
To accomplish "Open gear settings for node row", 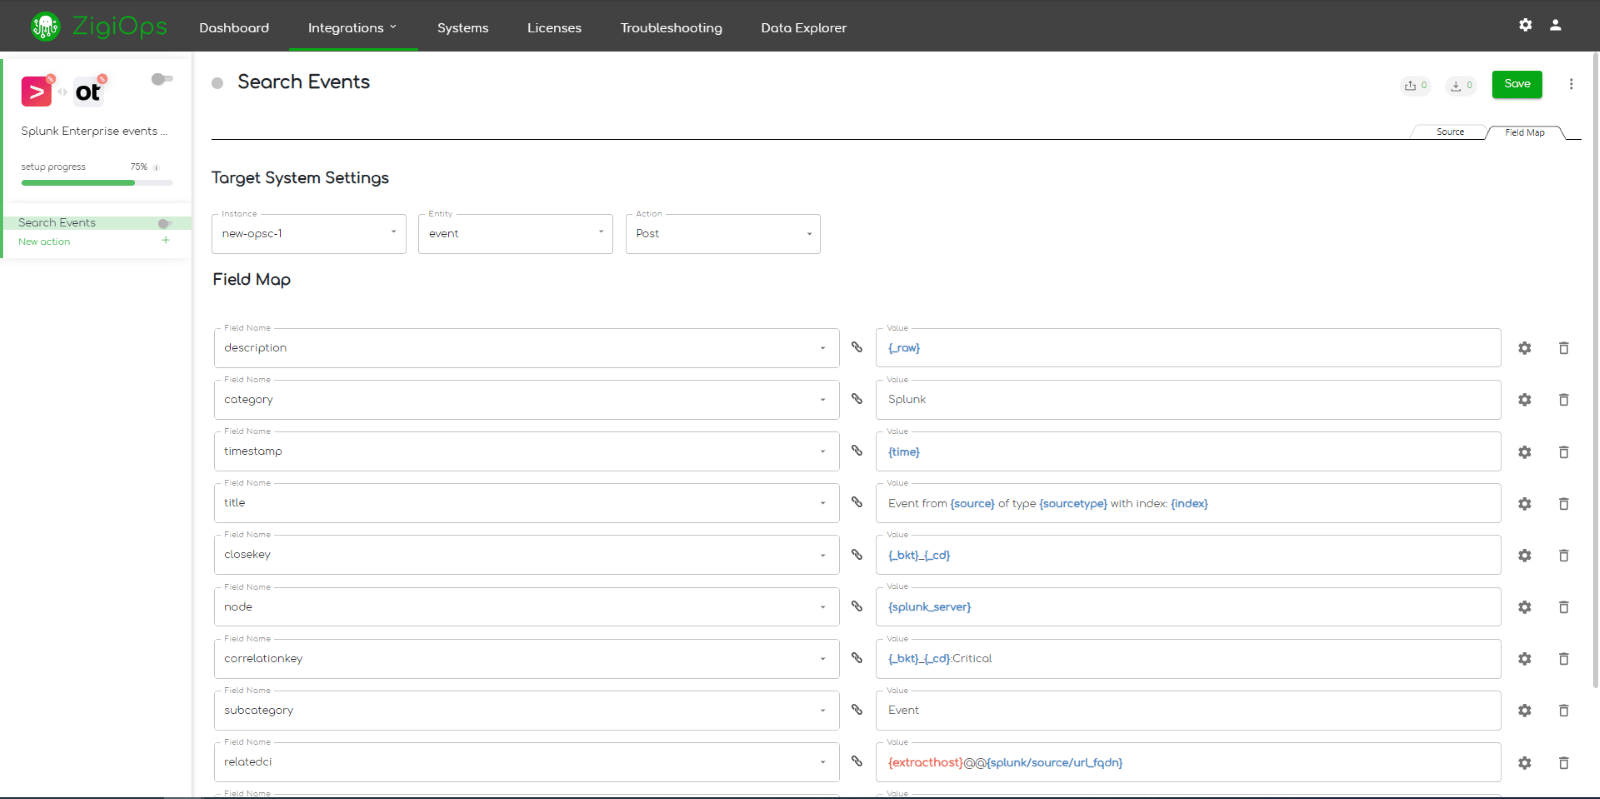I will click(1525, 607).
